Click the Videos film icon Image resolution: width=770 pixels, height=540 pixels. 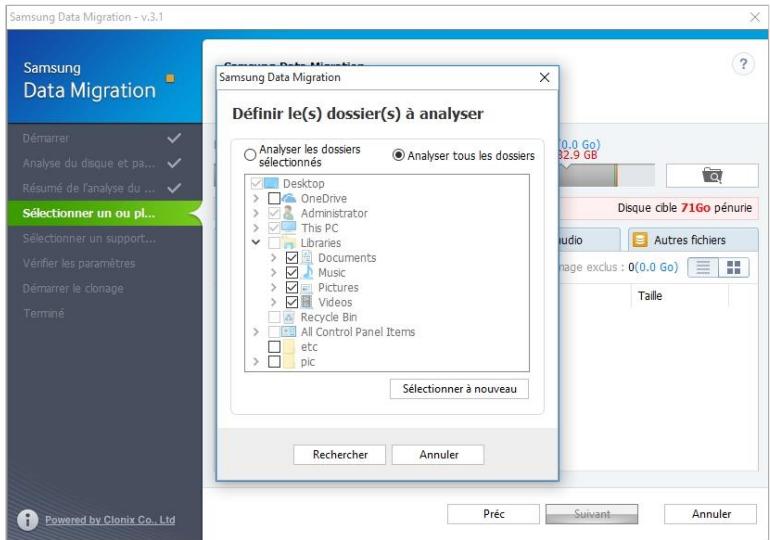click(x=306, y=302)
